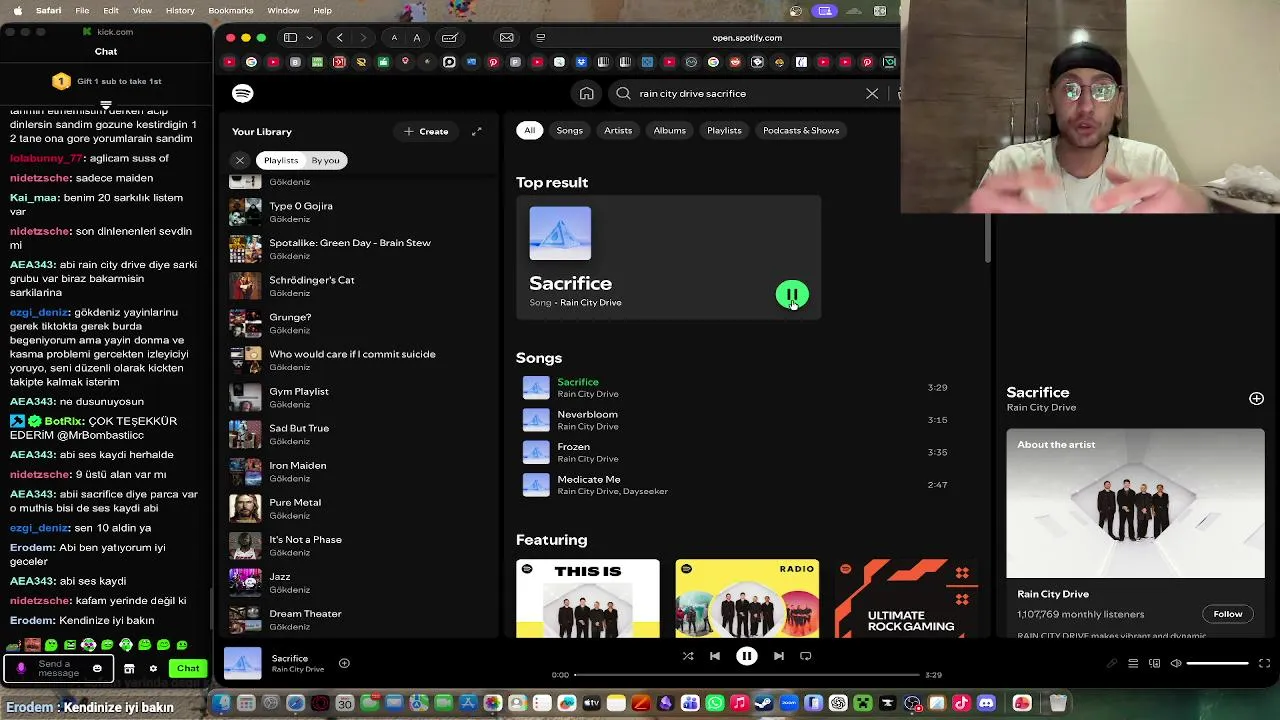Toggle the lyrics microphone icon
Screen dimensions: 1280x720
tap(1112, 663)
